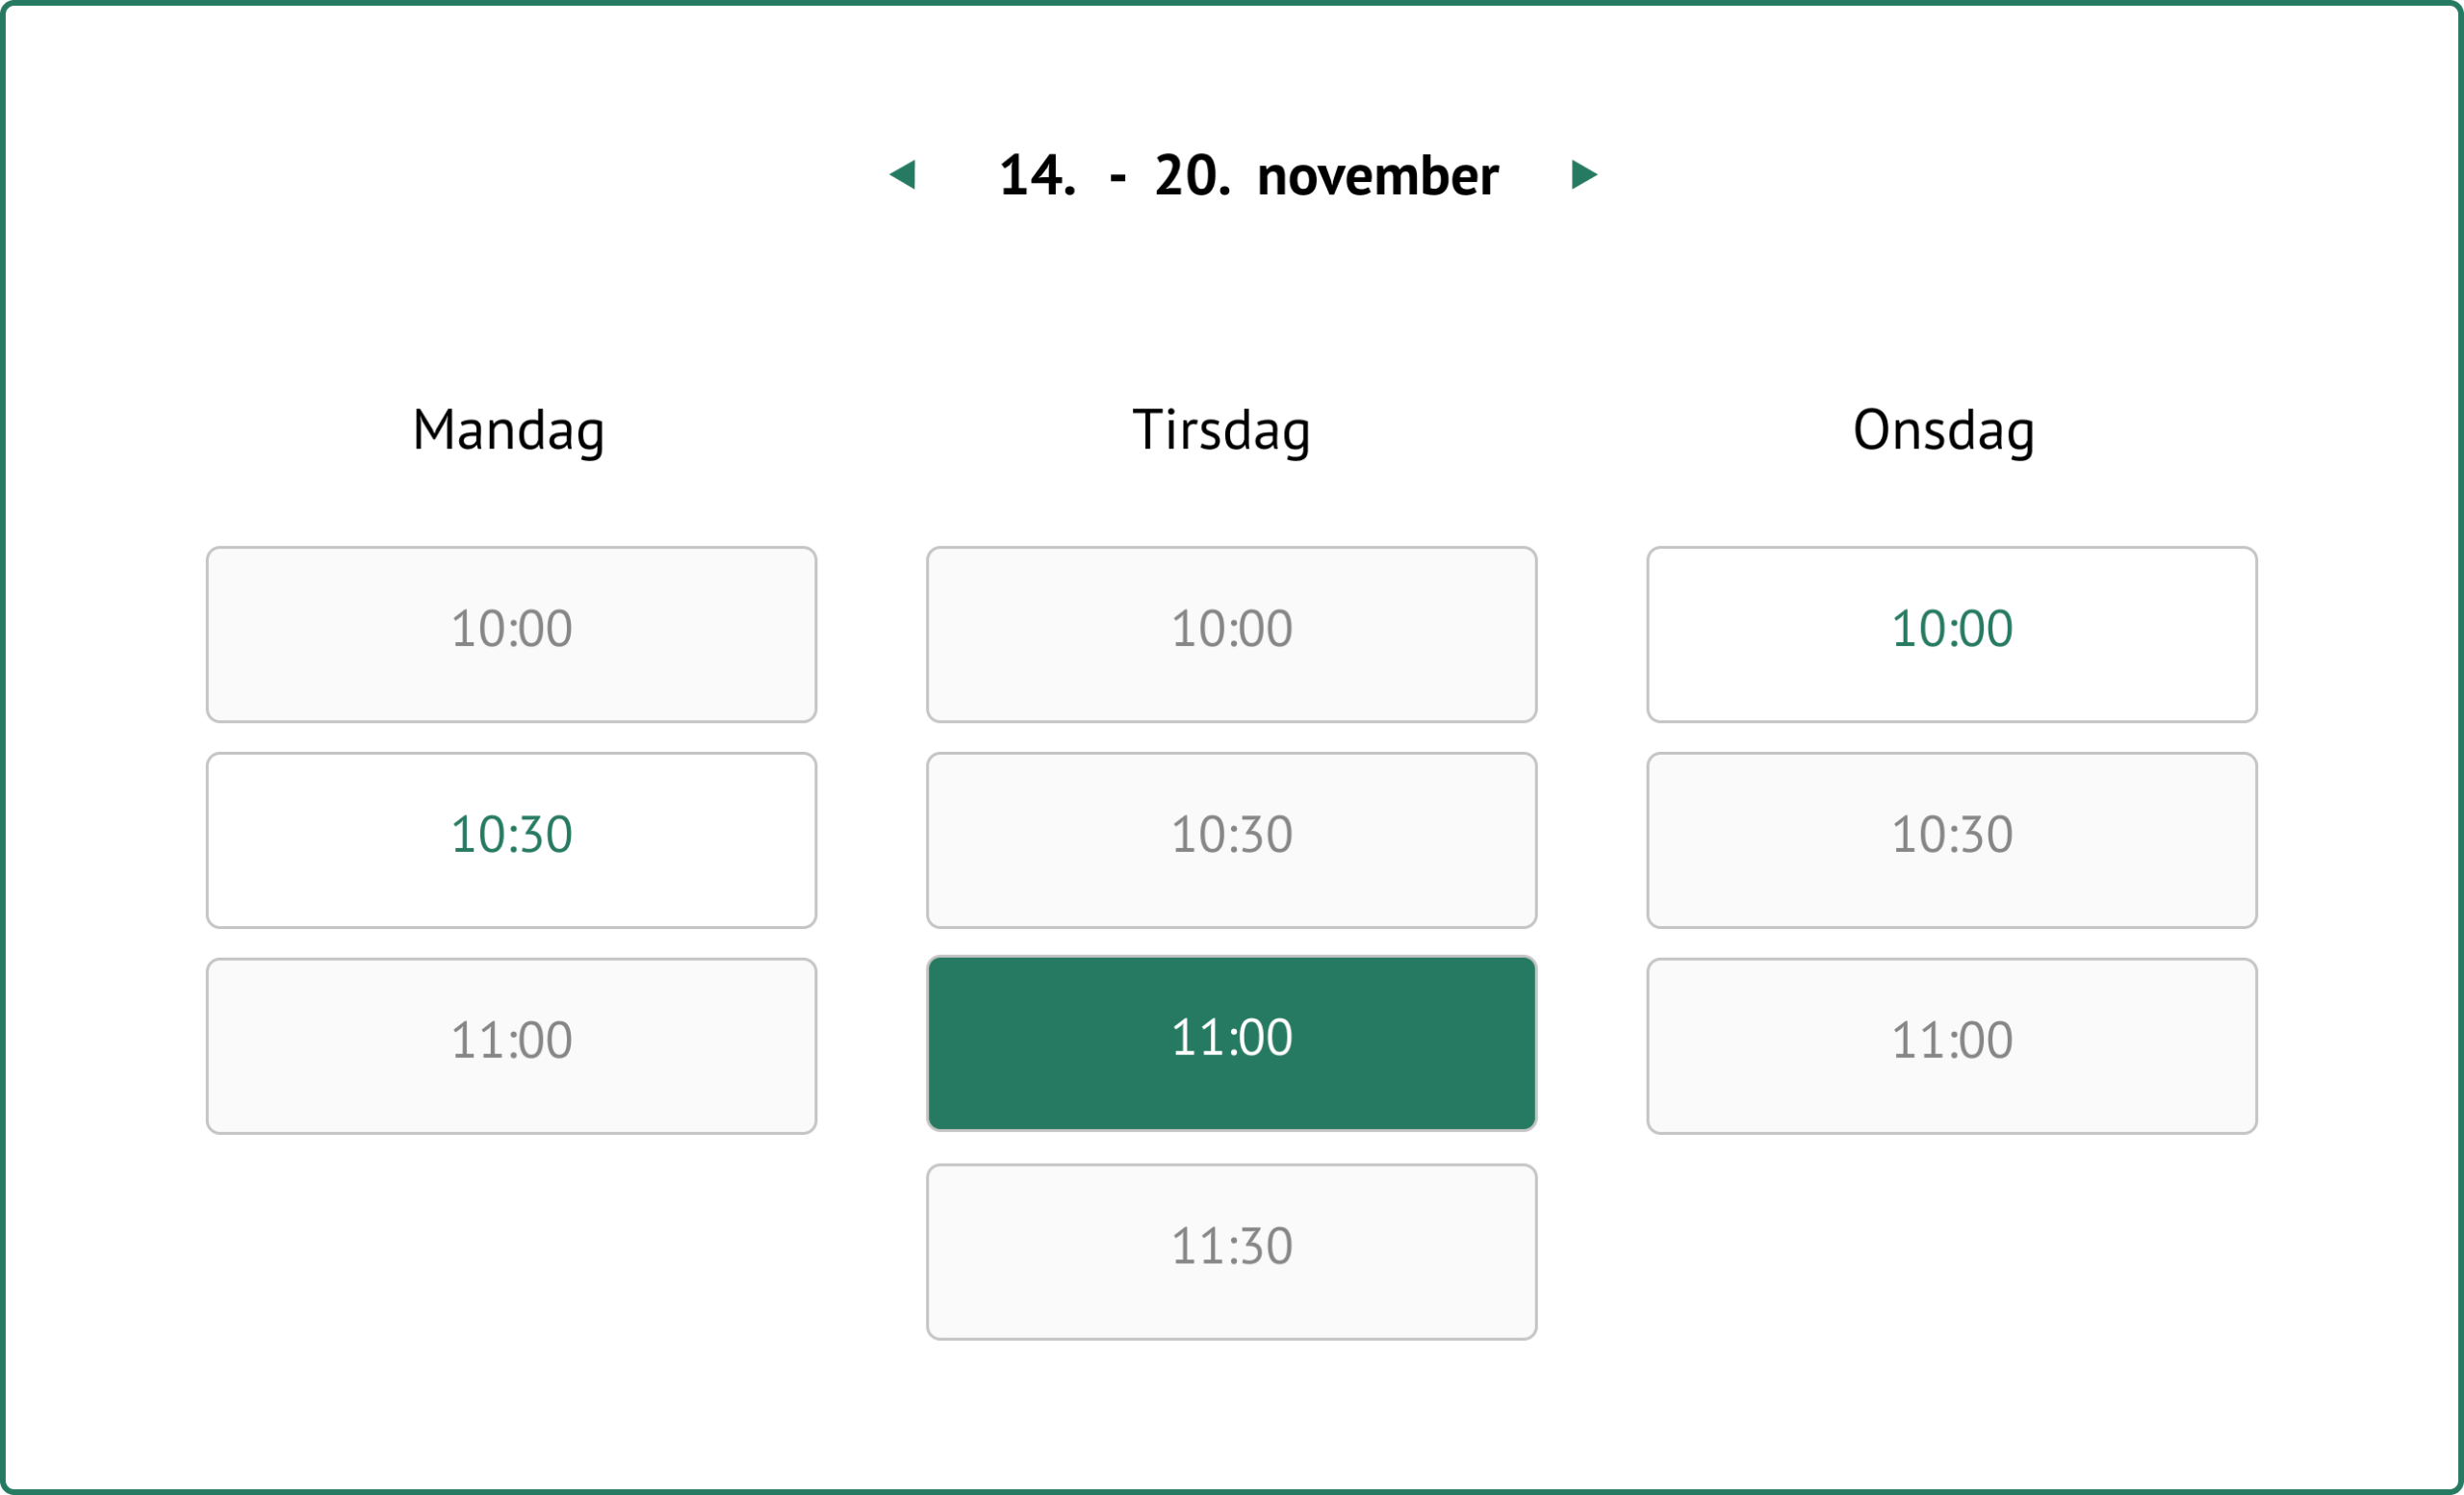Pick the 11:00 slot under Onsdag
The image size is (2464, 1495).
point(1951,1046)
